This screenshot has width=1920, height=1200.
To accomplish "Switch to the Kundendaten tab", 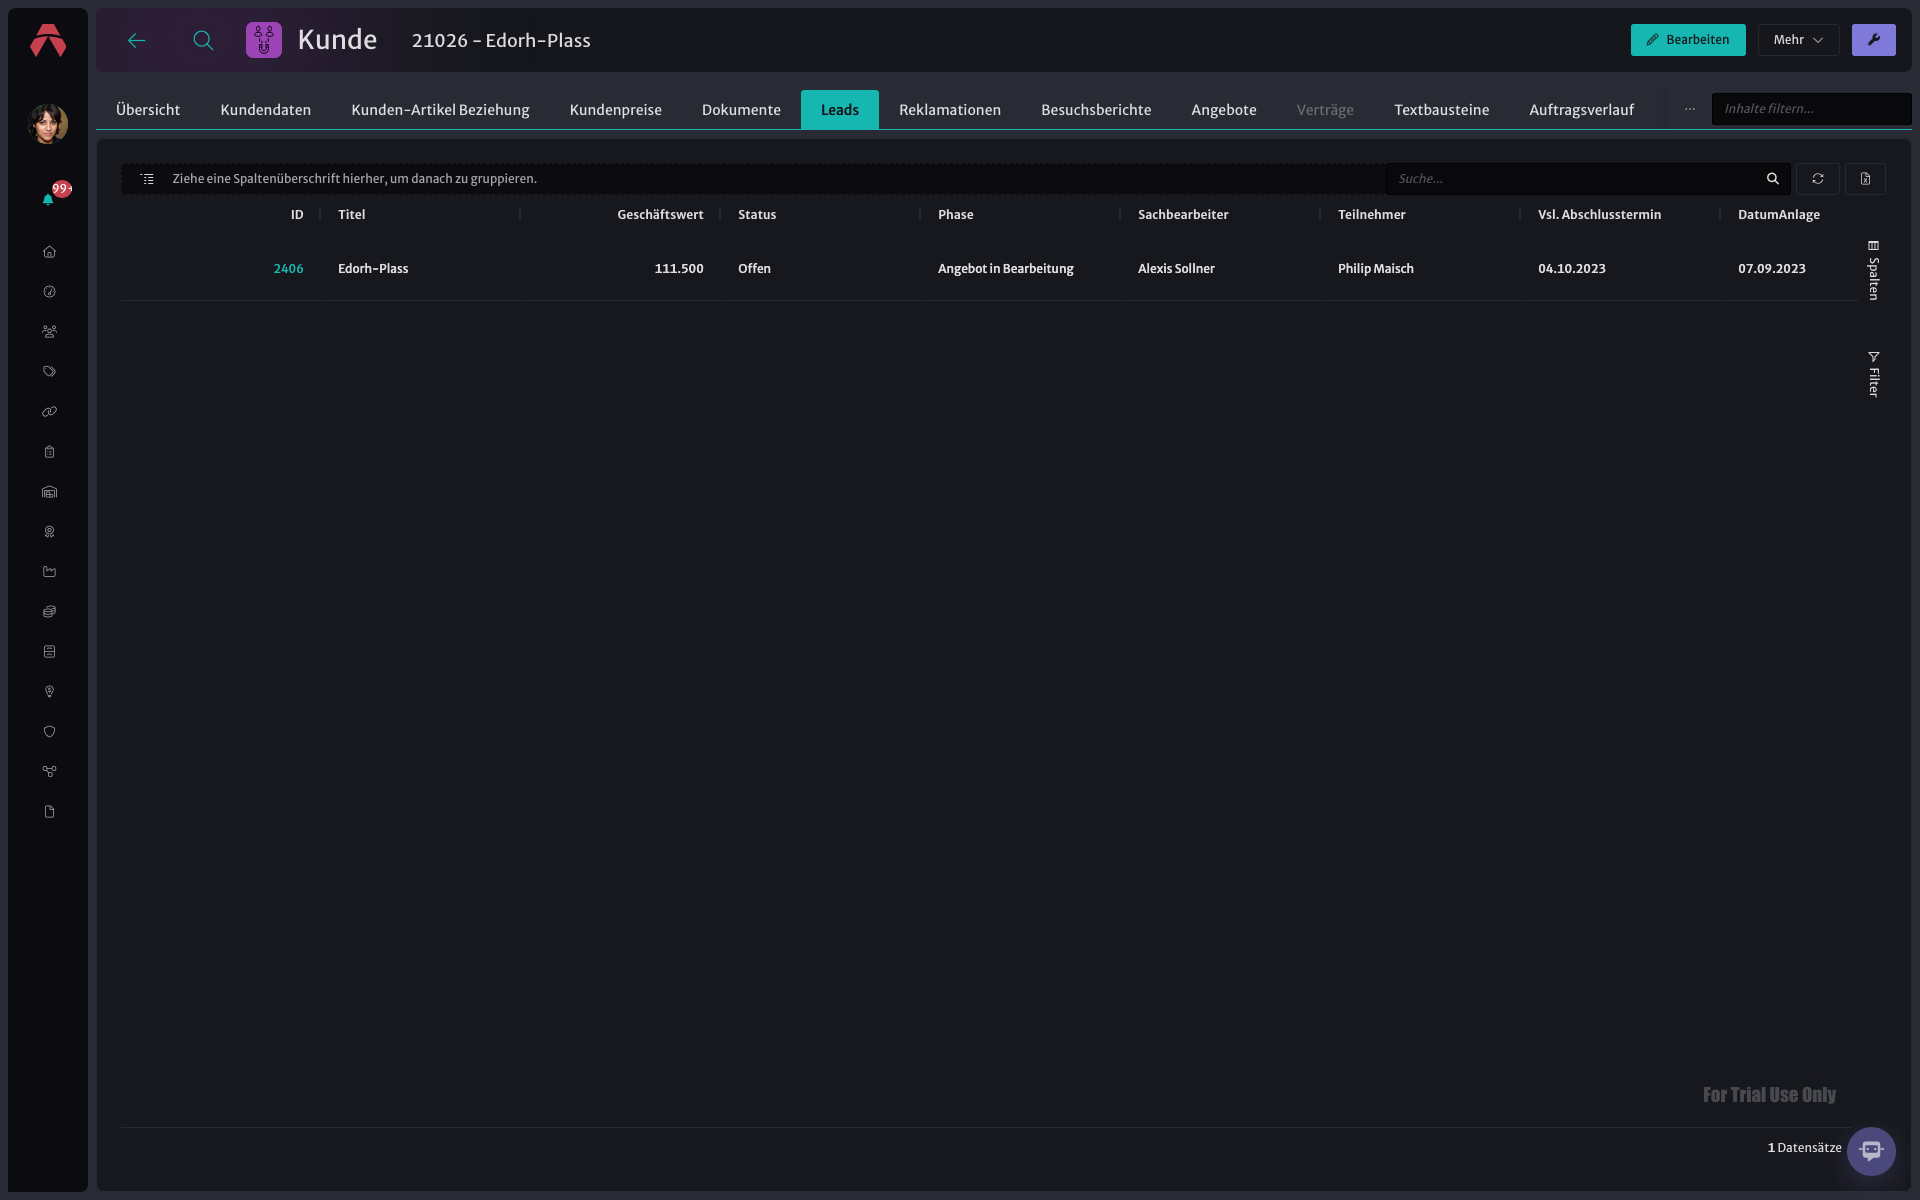I will coord(266,110).
